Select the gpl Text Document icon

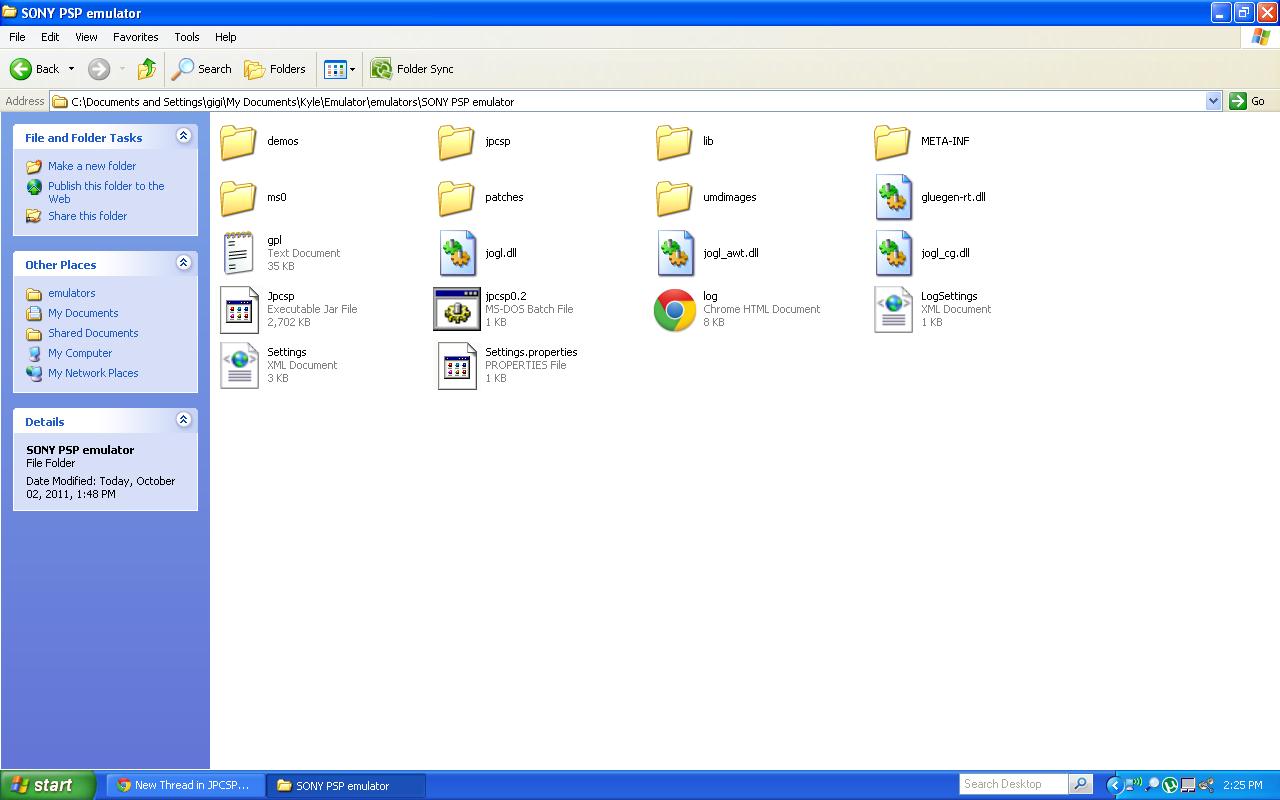click(239, 253)
